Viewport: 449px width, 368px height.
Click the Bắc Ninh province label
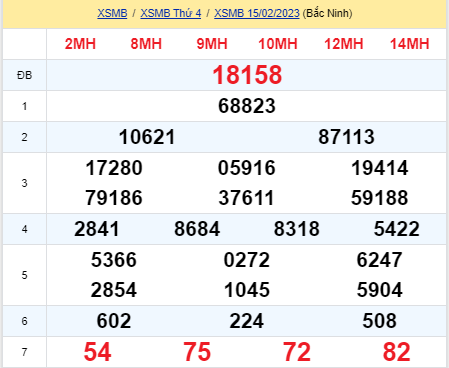coord(327,13)
